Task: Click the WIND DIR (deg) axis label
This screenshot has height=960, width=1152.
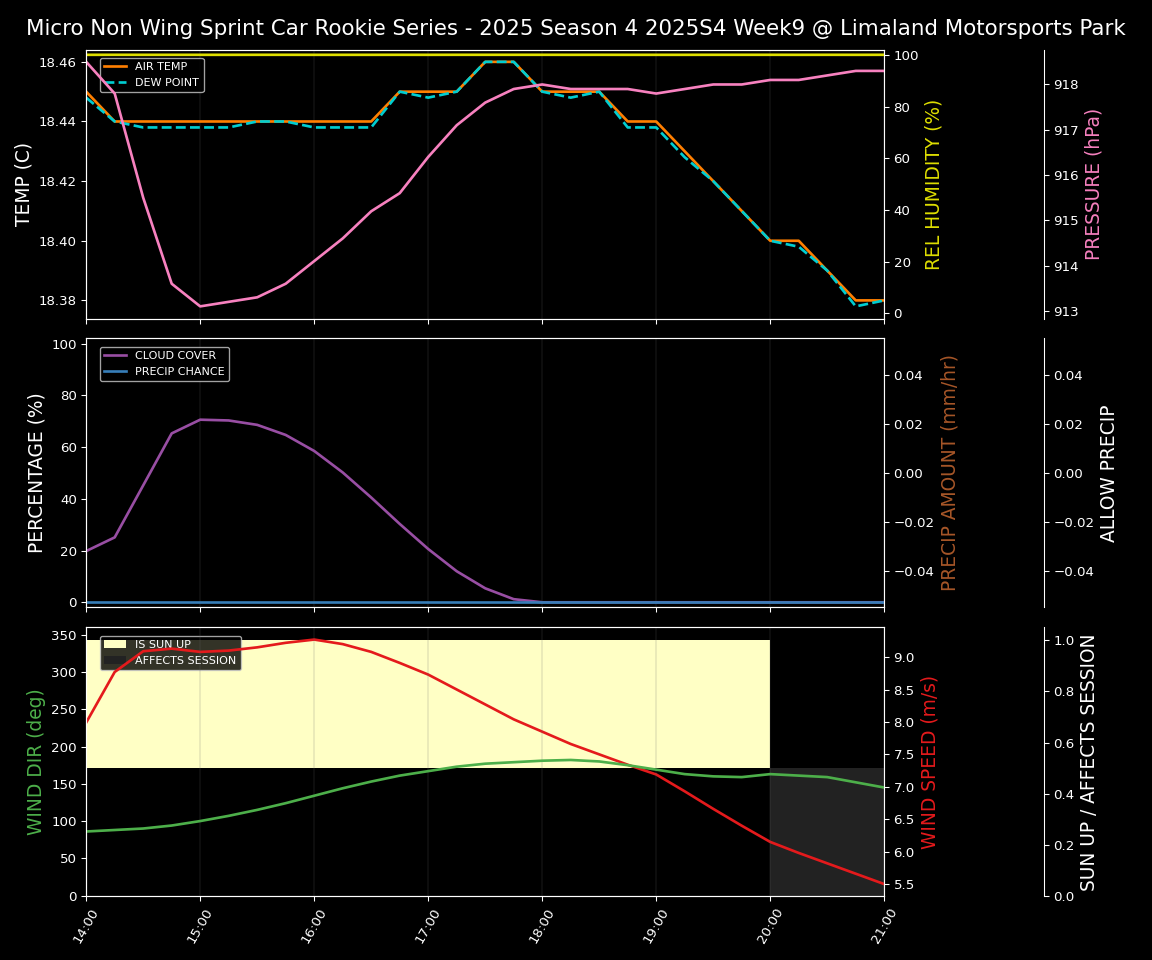Action: pyautogui.click(x=36, y=762)
